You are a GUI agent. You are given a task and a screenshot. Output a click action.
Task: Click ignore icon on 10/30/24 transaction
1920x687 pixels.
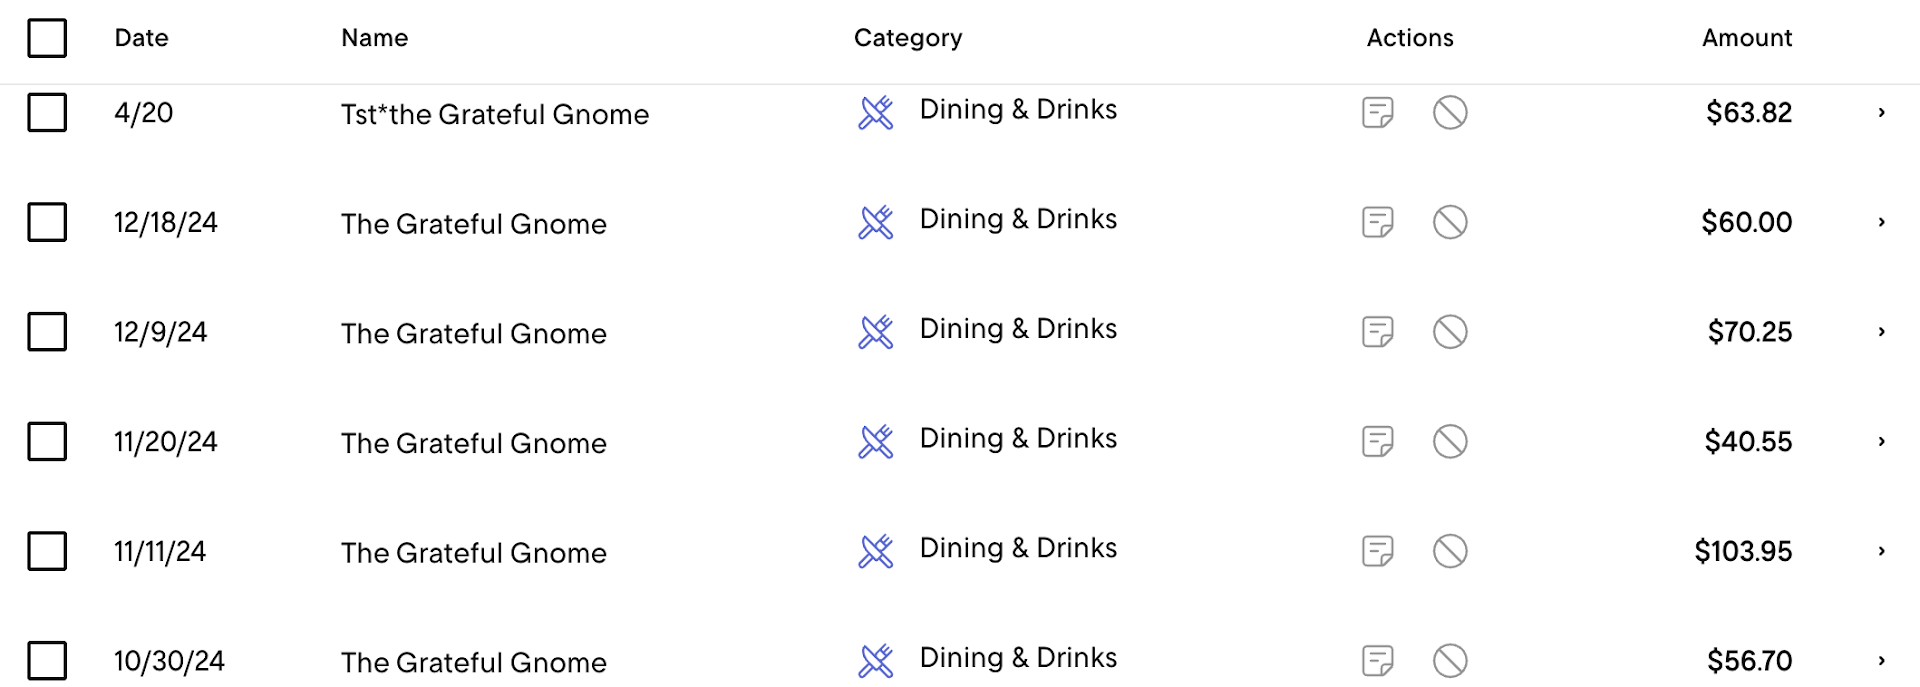click(1449, 660)
